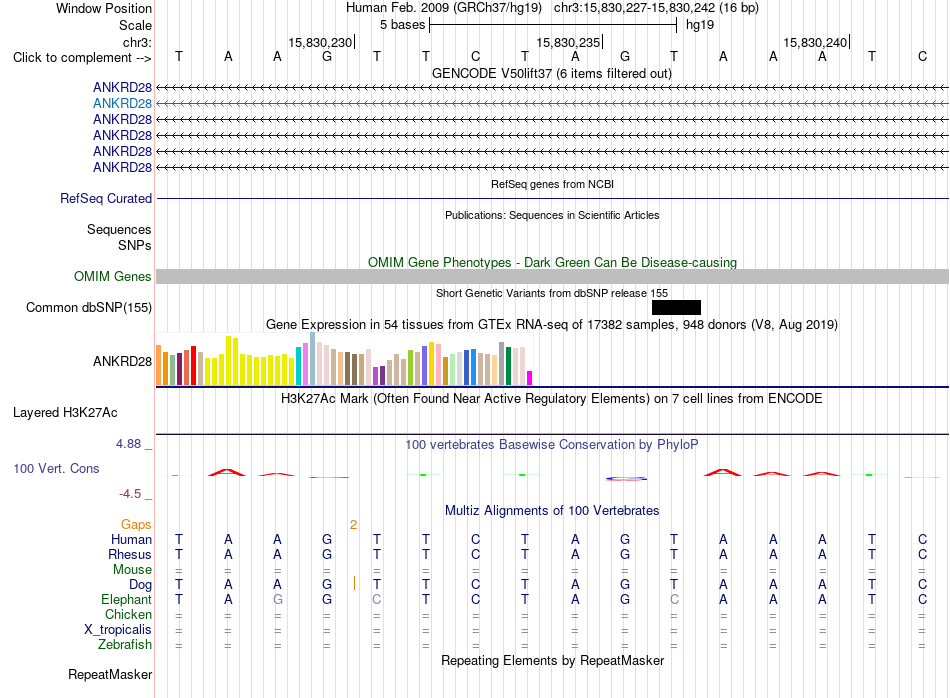Click the GENCODE V50lift37 track title
The width and height of the screenshot is (950, 698).
551,73
